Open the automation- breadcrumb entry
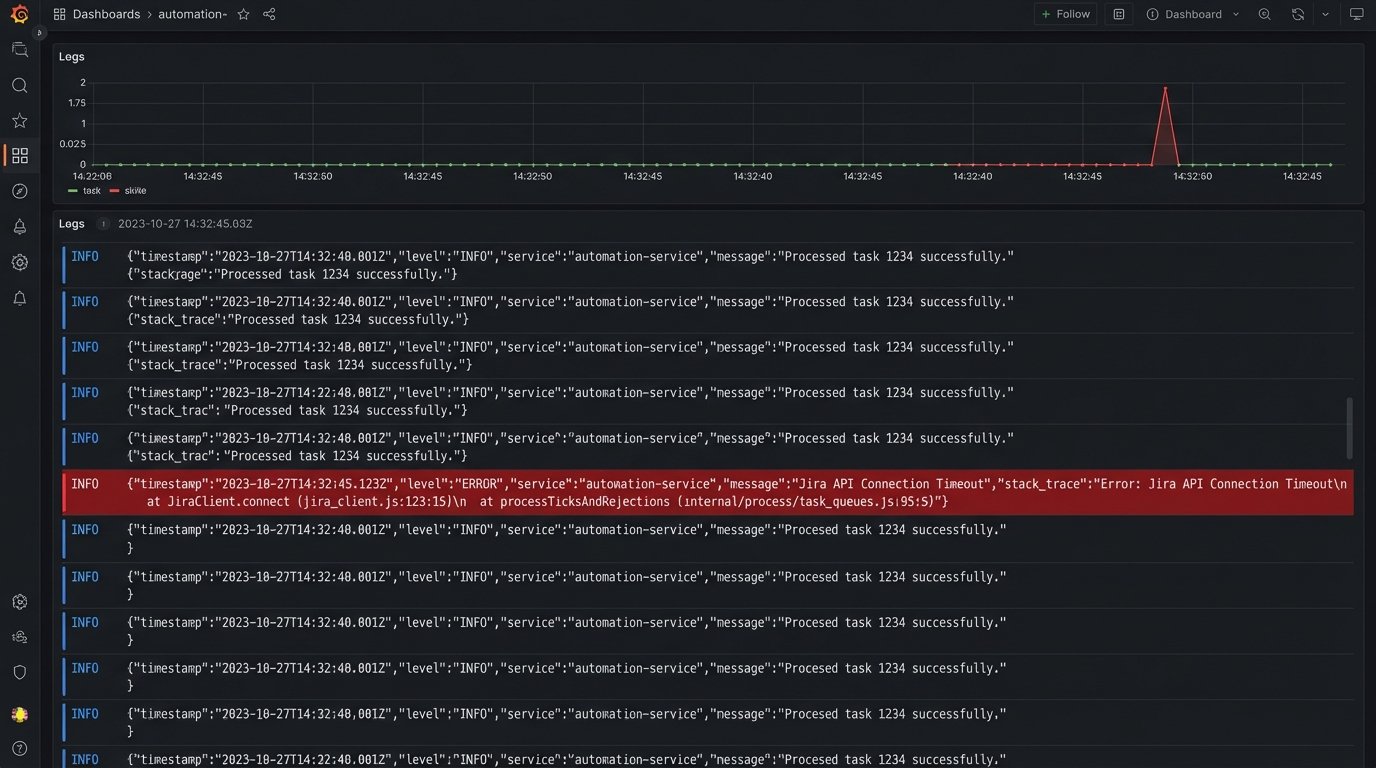 [191, 14]
